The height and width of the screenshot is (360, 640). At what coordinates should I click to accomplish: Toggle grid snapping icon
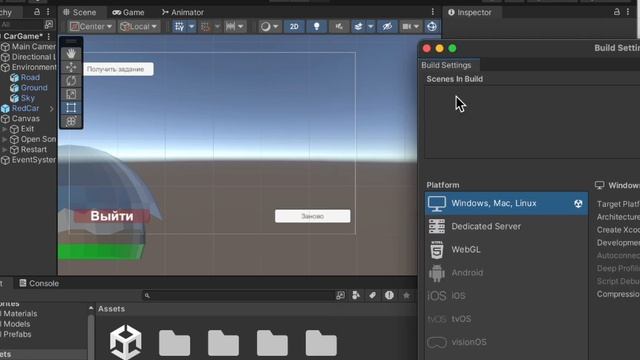tap(179, 27)
